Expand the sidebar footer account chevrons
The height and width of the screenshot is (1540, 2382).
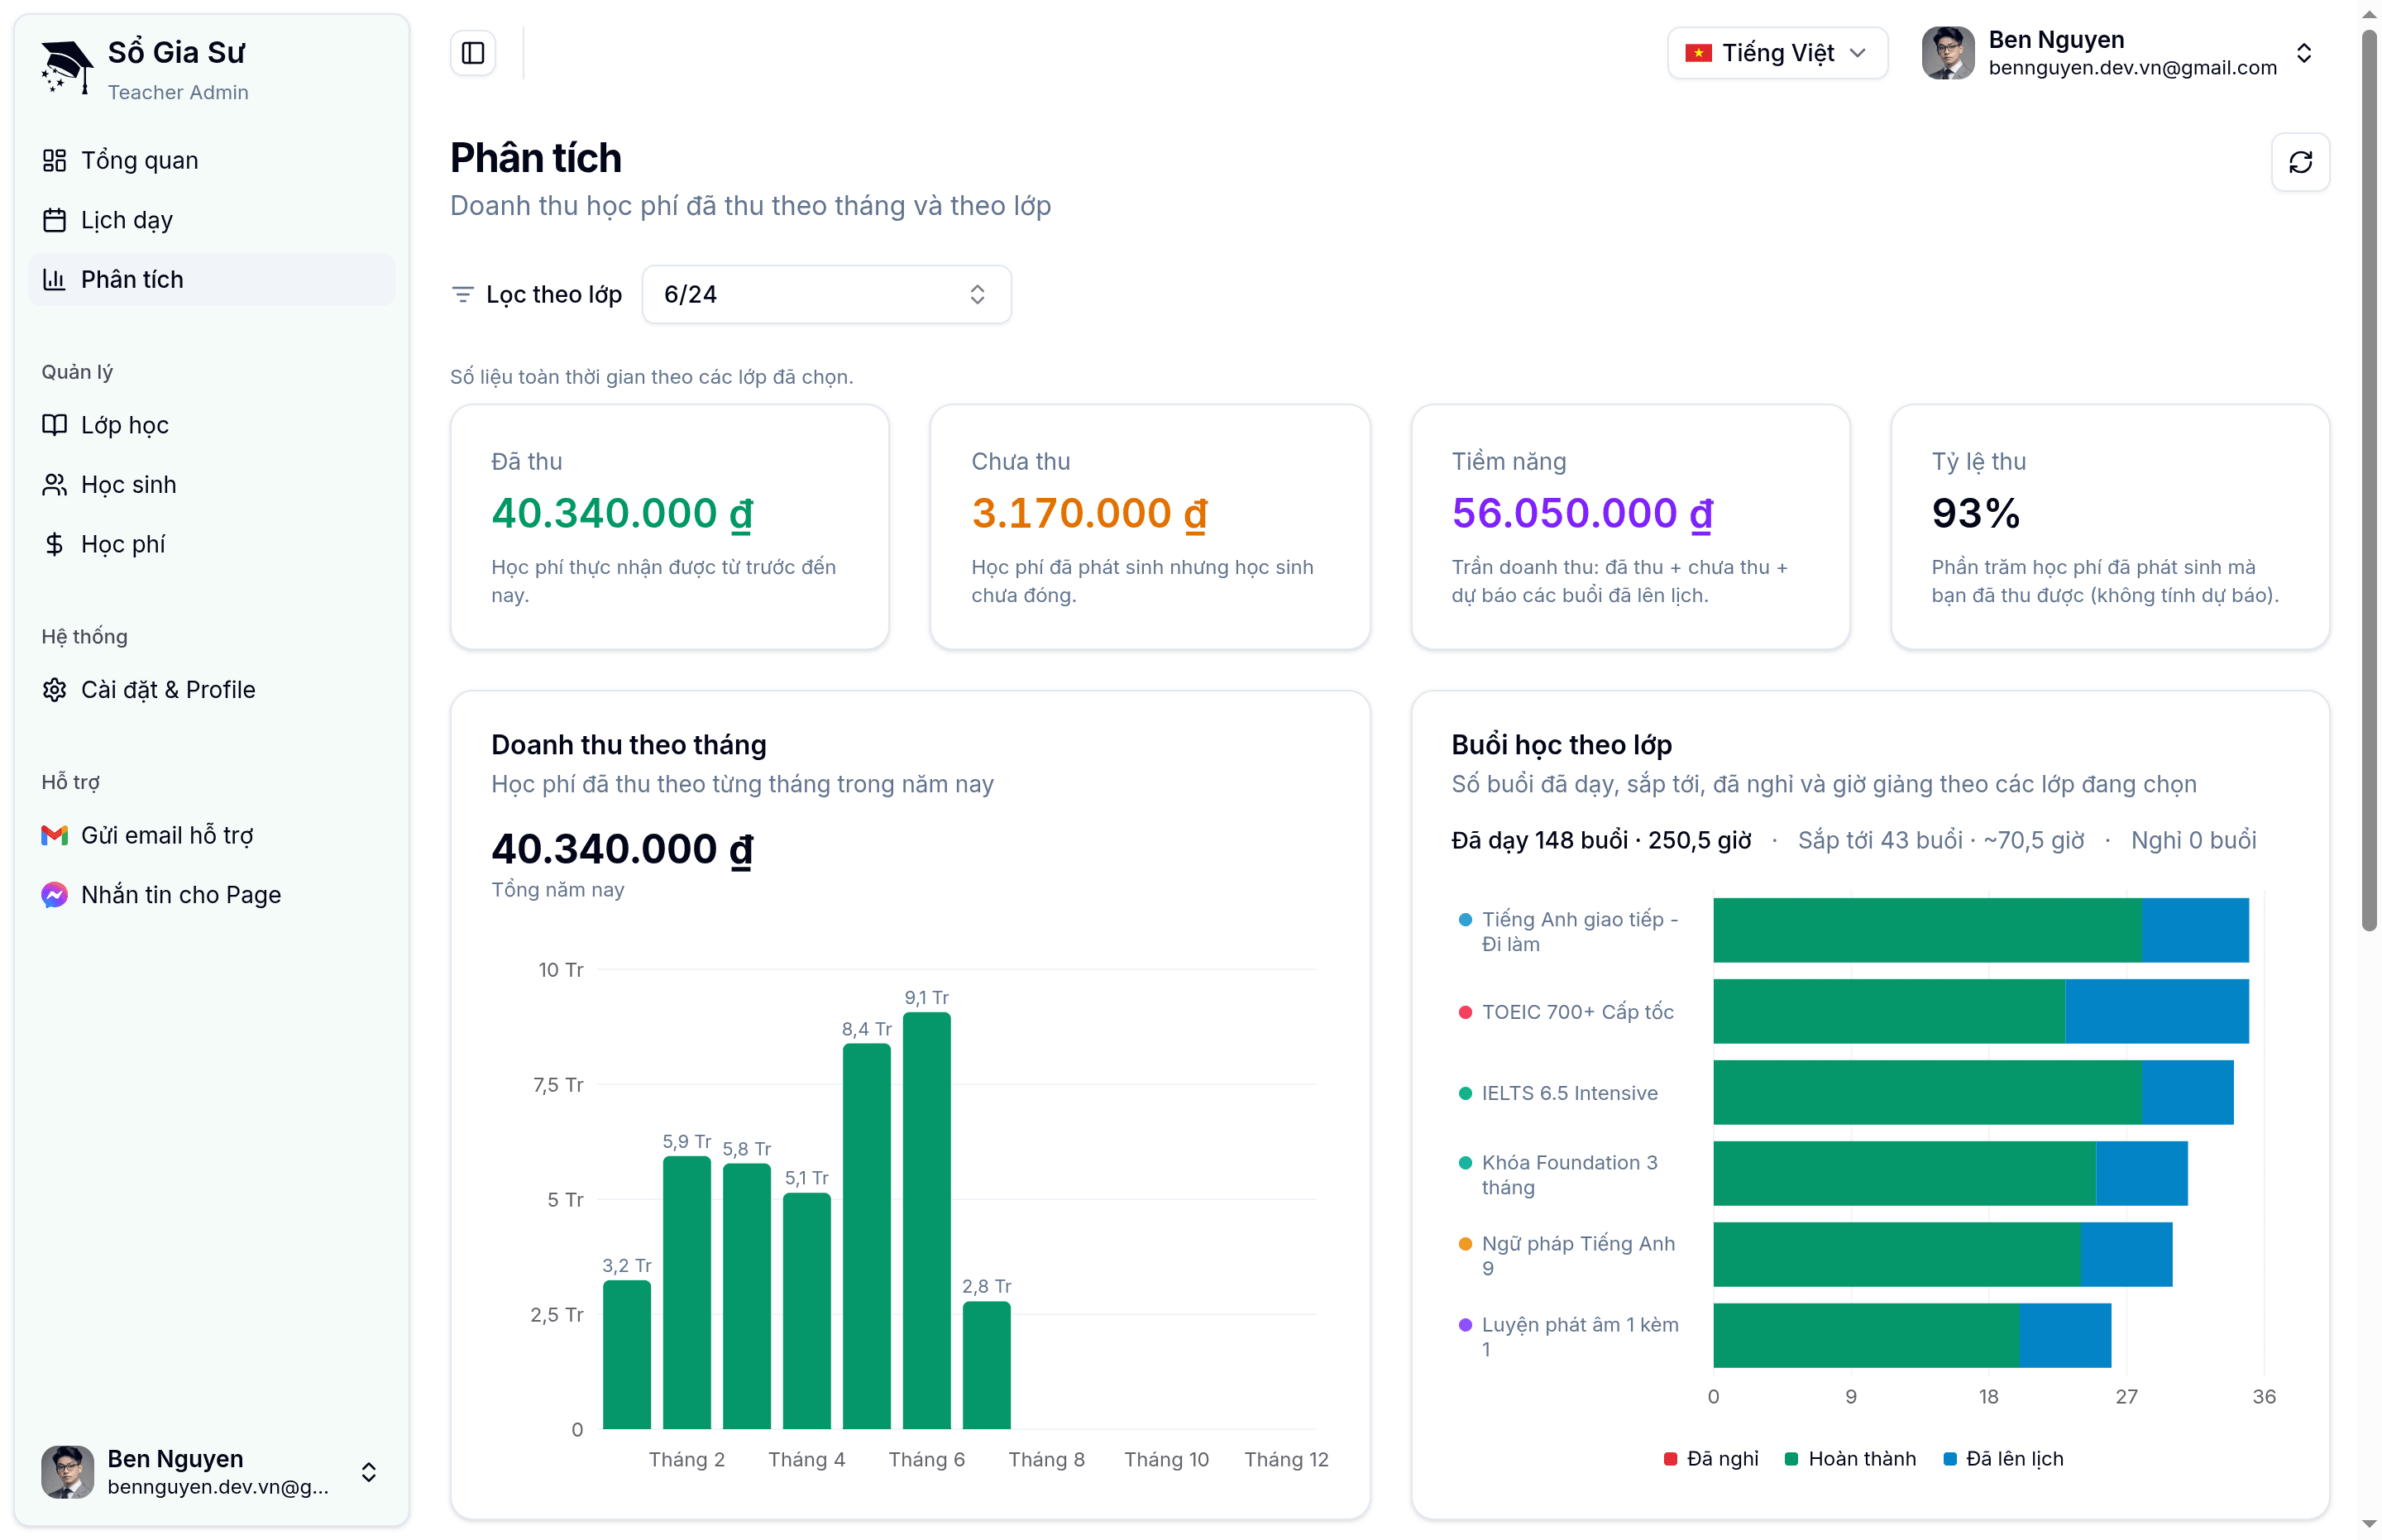pos(368,1471)
